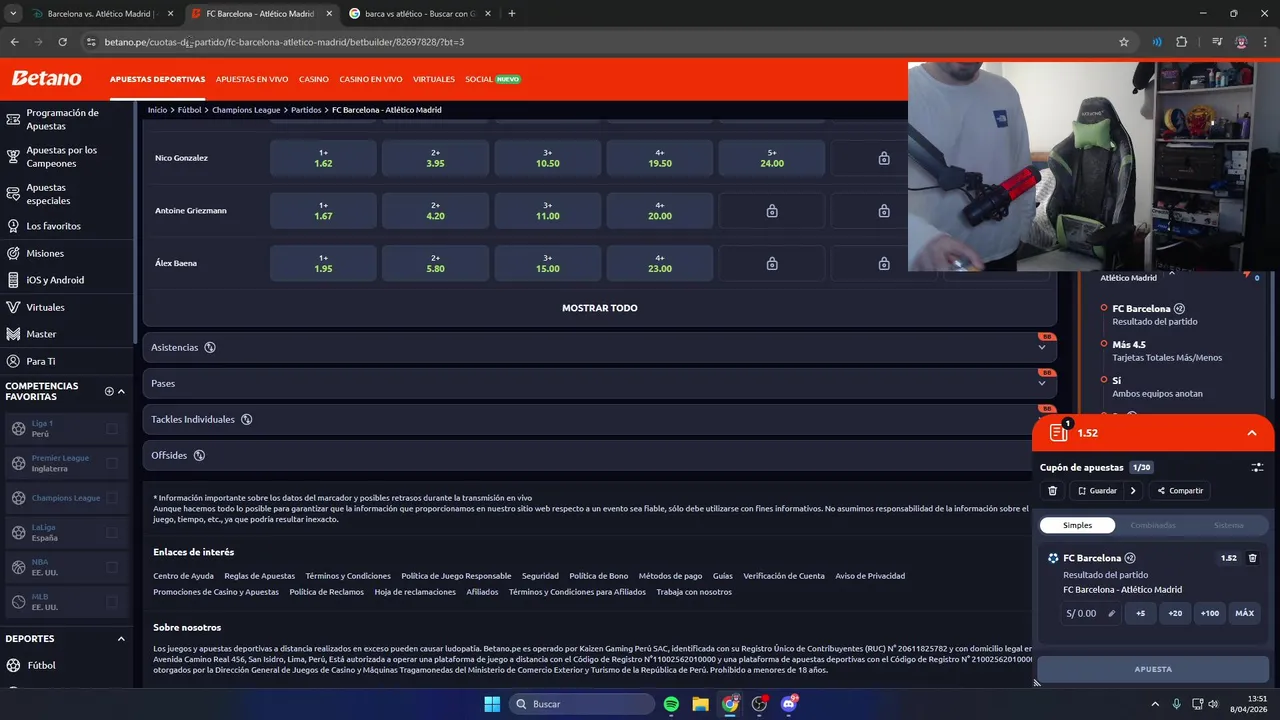Add +20 to the stake
Viewport: 1280px width, 720px height.
[1175, 613]
